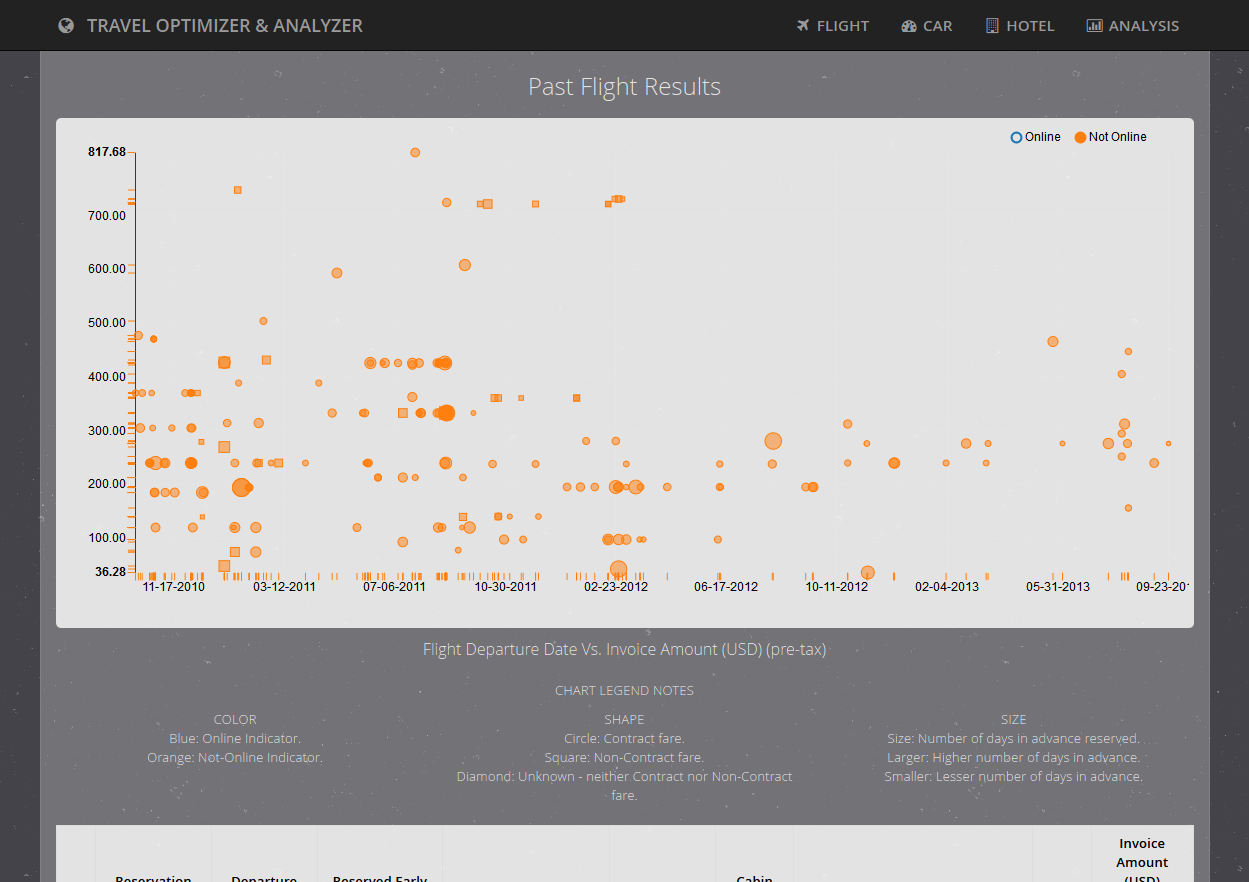The image size is (1249, 882).
Task: Click the 11-17-2010 x-axis date label
Action: [173, 587]
